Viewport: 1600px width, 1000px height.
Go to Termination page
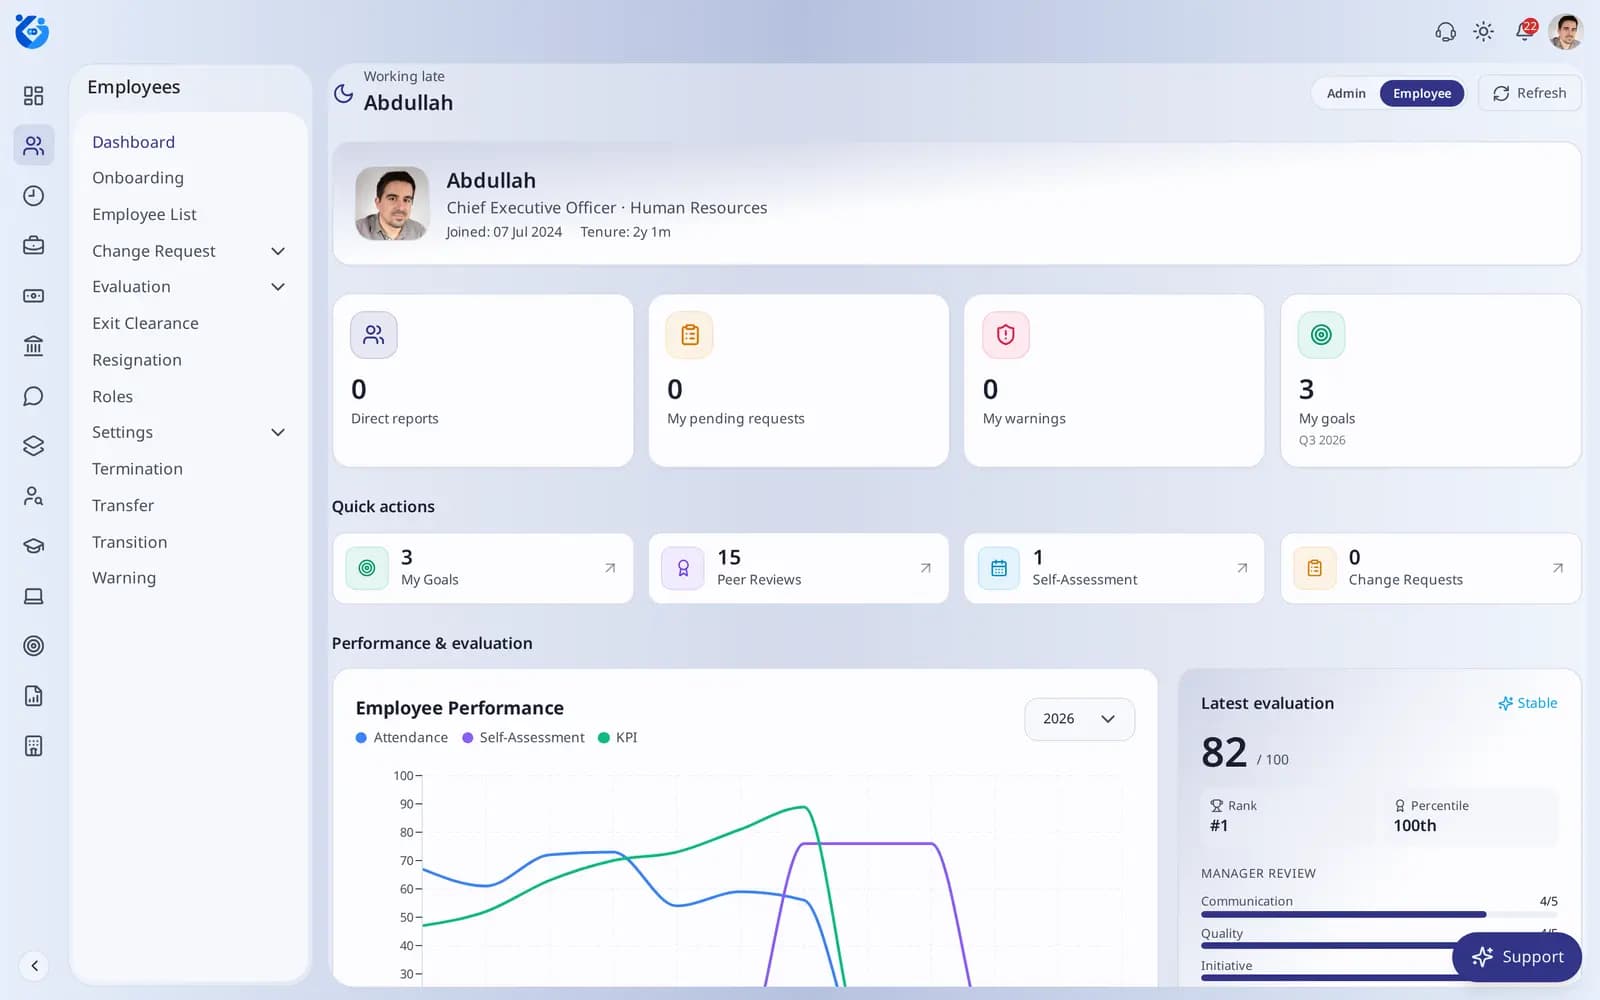coord(137,469)
